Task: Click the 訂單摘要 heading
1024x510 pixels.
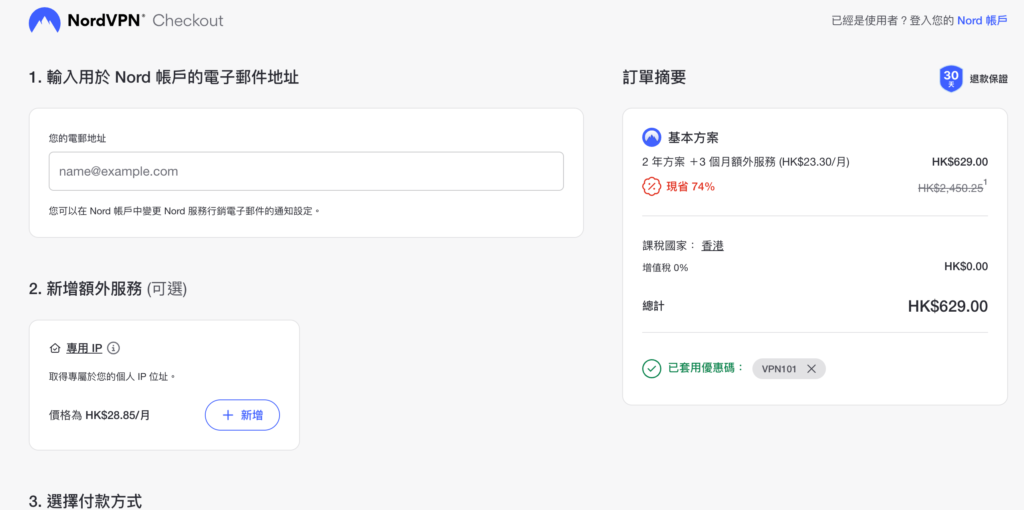Action: 654,77
